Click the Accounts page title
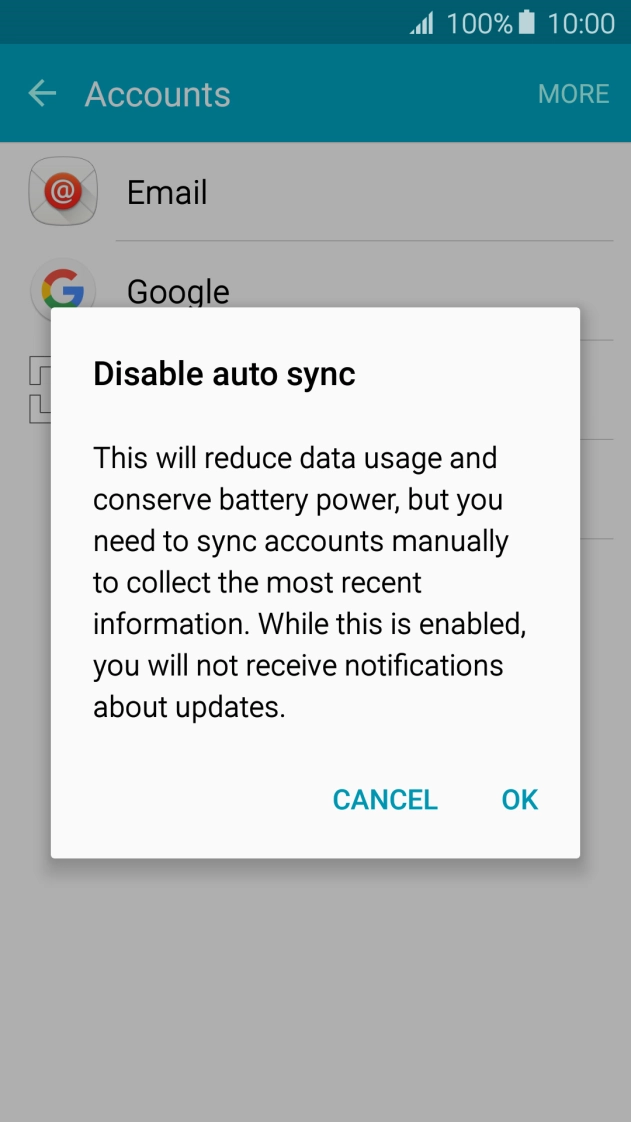 [x=158, y=94]
